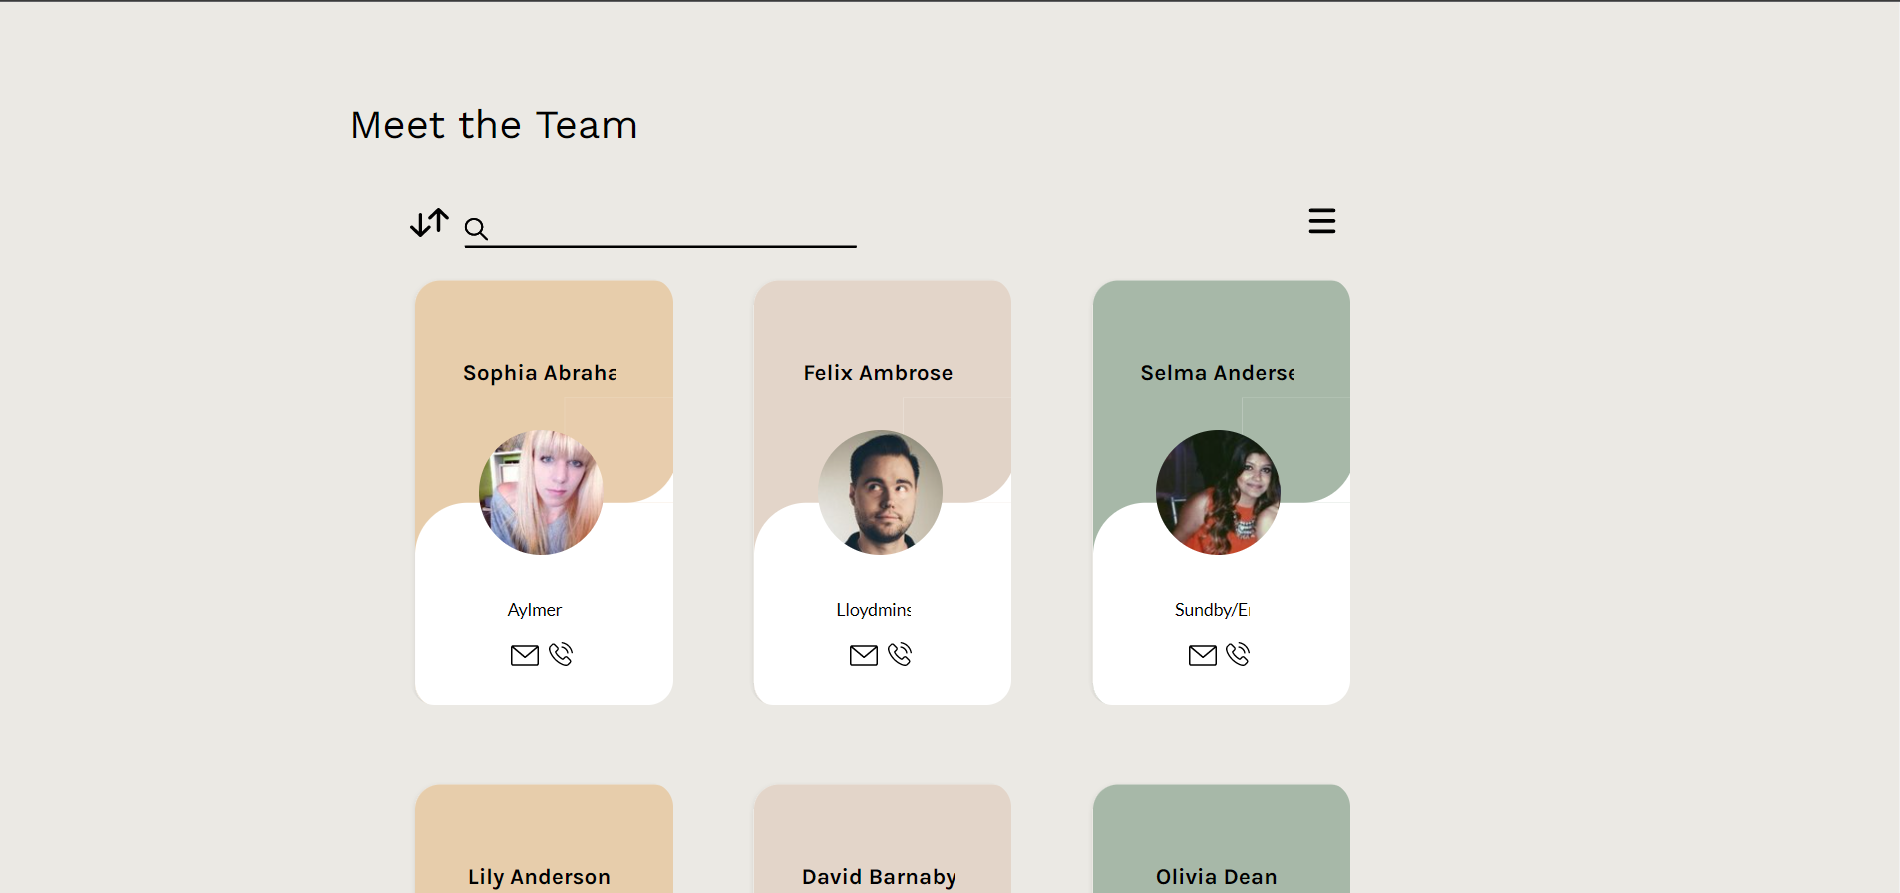This screenshot has width=1900, height=893.
Task: Click the sort order arrows icon
Action: tap(430, 222)
